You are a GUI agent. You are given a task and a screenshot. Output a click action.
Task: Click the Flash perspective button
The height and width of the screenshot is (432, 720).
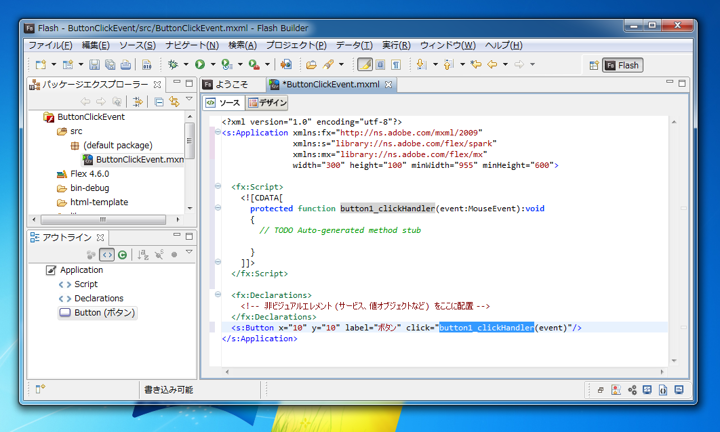point(623,65)
